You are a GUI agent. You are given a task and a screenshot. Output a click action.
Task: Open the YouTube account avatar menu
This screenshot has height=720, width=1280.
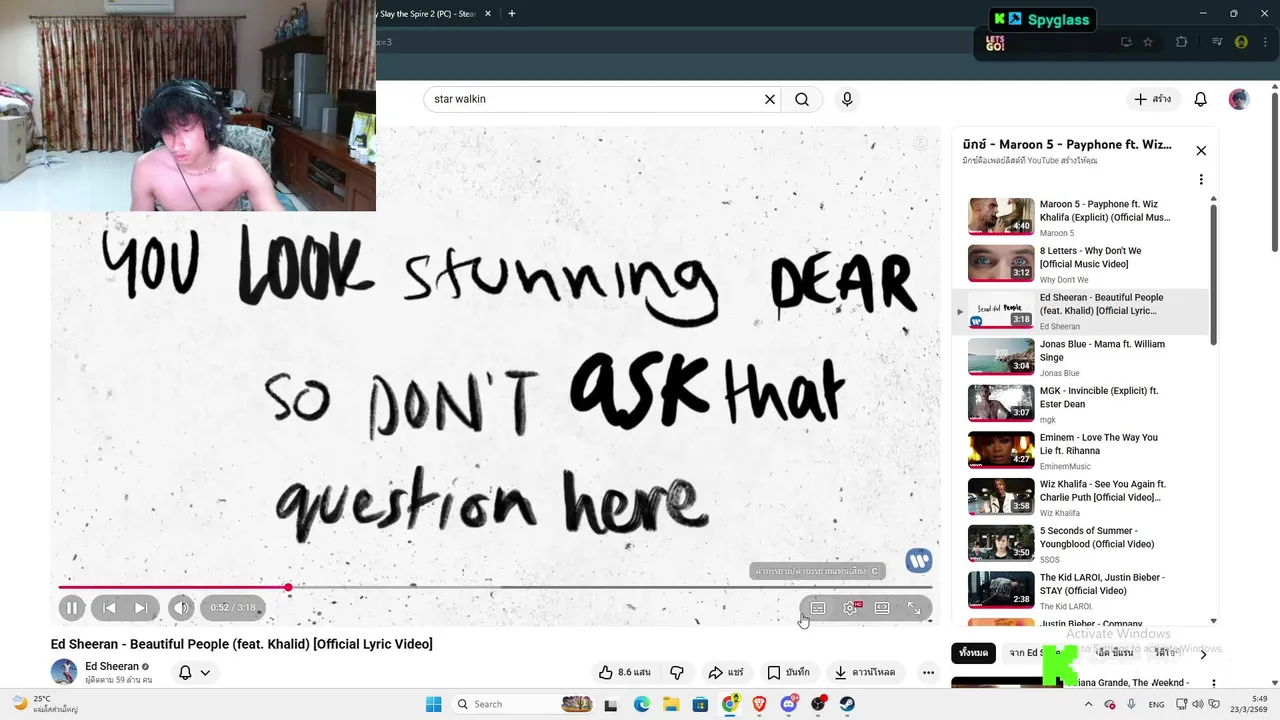[1239, 99]
